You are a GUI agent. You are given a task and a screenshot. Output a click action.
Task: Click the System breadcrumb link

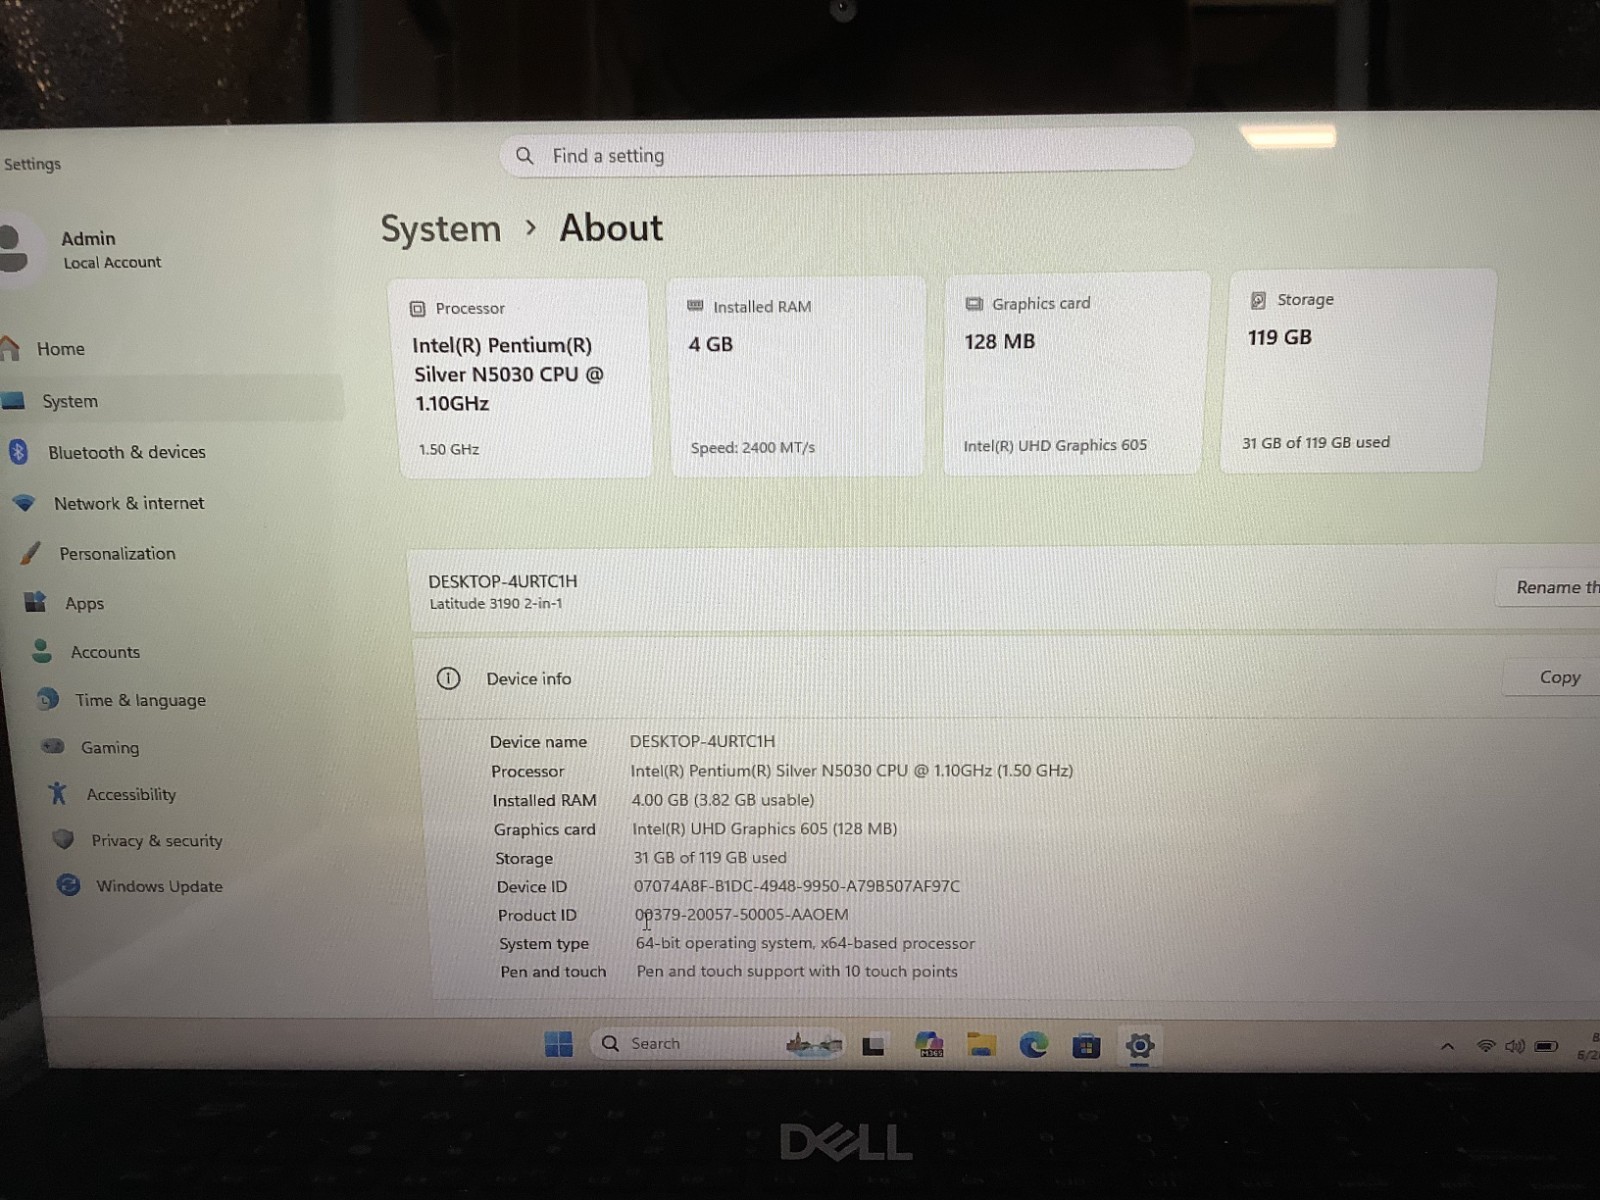pos(441,229)
